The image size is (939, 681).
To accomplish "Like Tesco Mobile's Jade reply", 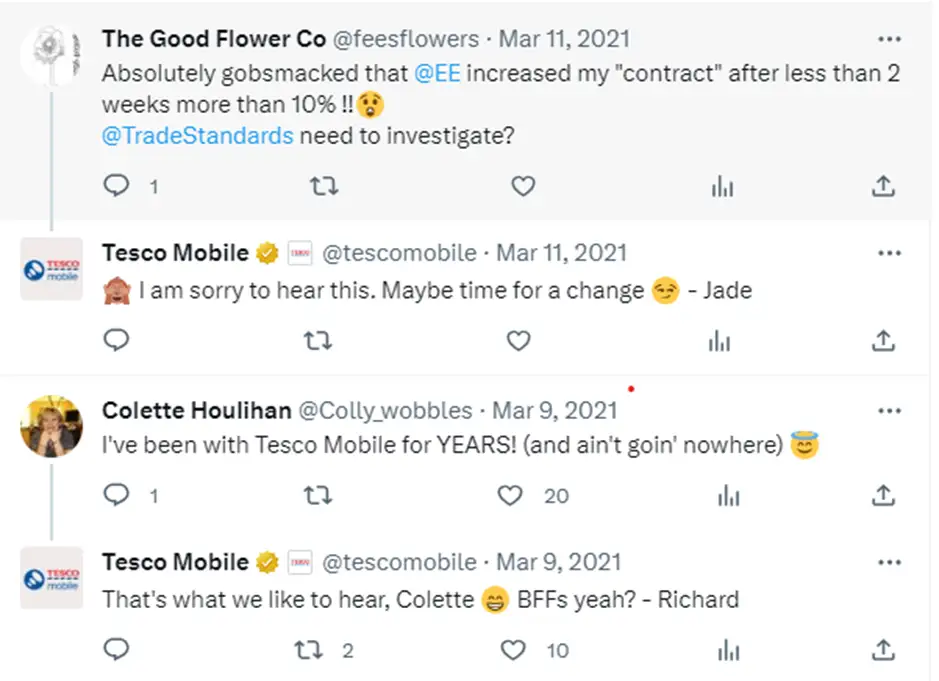I will pyautogui.click(x=518, y=341).
